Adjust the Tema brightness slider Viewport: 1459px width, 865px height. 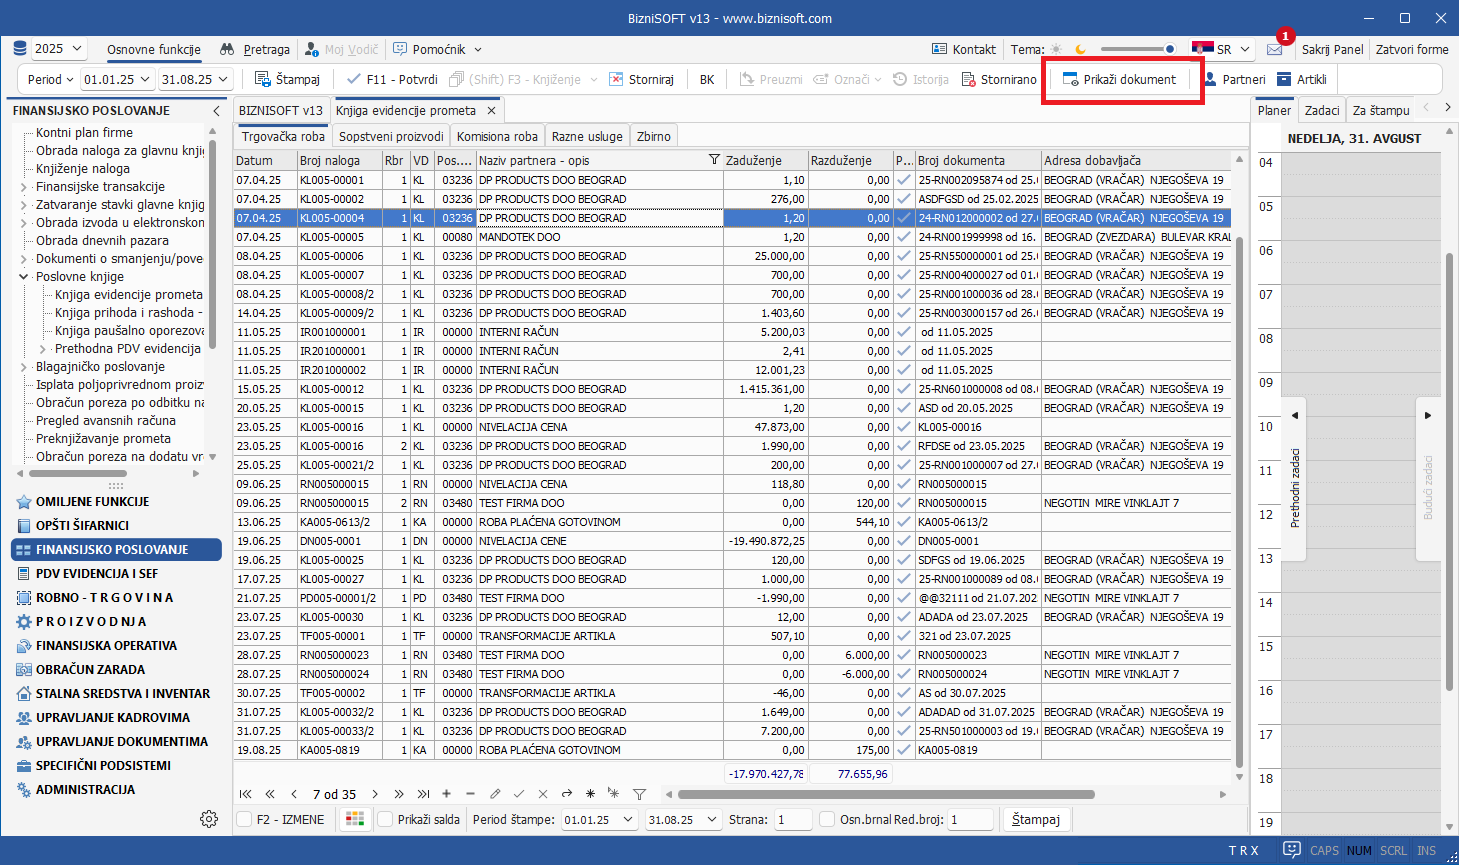tap(1138, 49)
